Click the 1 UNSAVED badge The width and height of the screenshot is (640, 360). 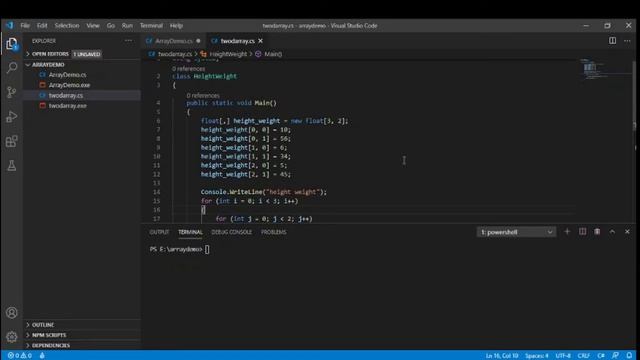pos(87,54)
